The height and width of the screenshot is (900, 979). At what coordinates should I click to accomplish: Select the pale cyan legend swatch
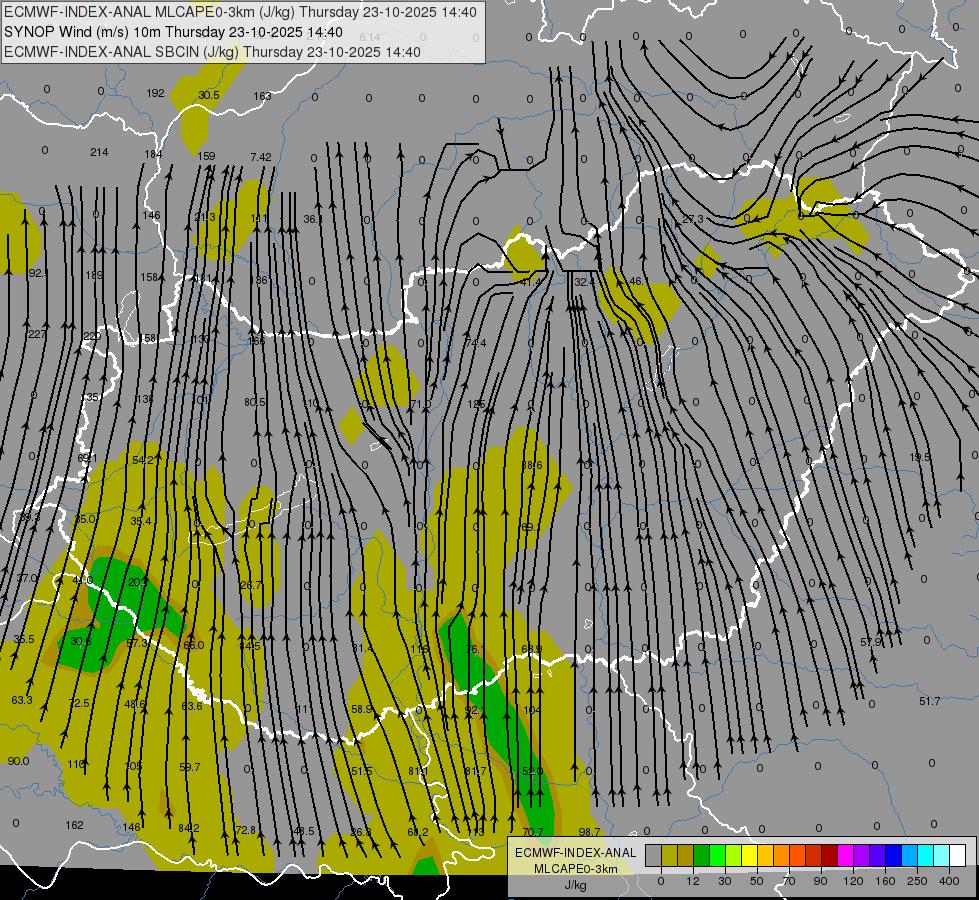coord(942,855)
